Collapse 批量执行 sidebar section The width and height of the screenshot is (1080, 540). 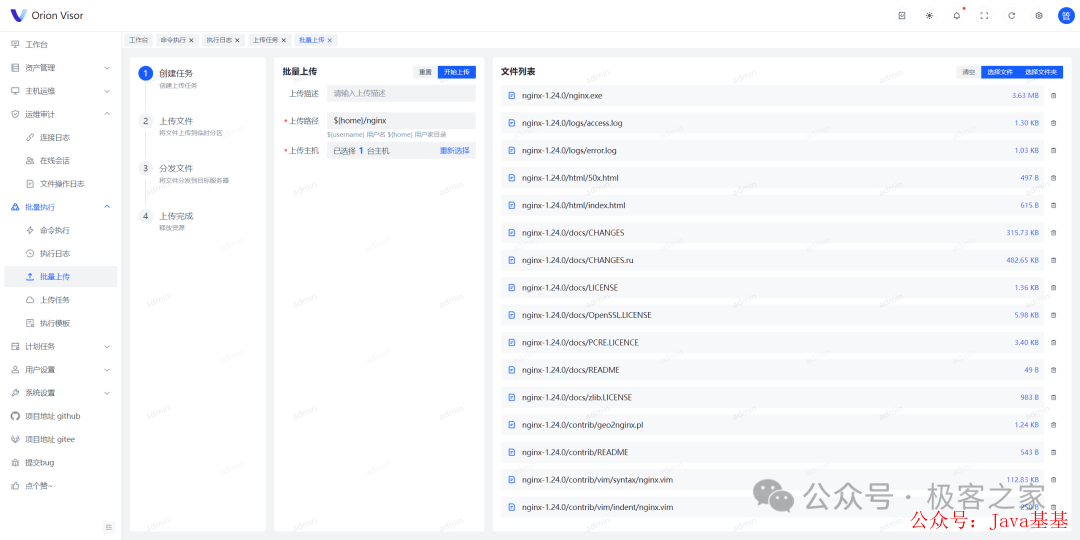pos(61,207)
